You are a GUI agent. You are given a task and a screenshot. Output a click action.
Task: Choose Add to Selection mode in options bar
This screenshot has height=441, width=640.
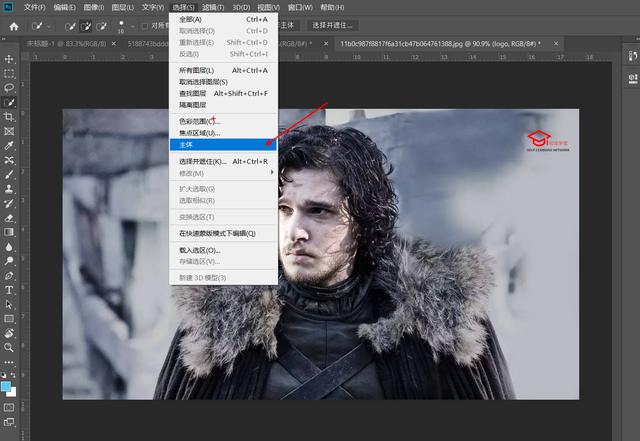[x=86, y=27]
